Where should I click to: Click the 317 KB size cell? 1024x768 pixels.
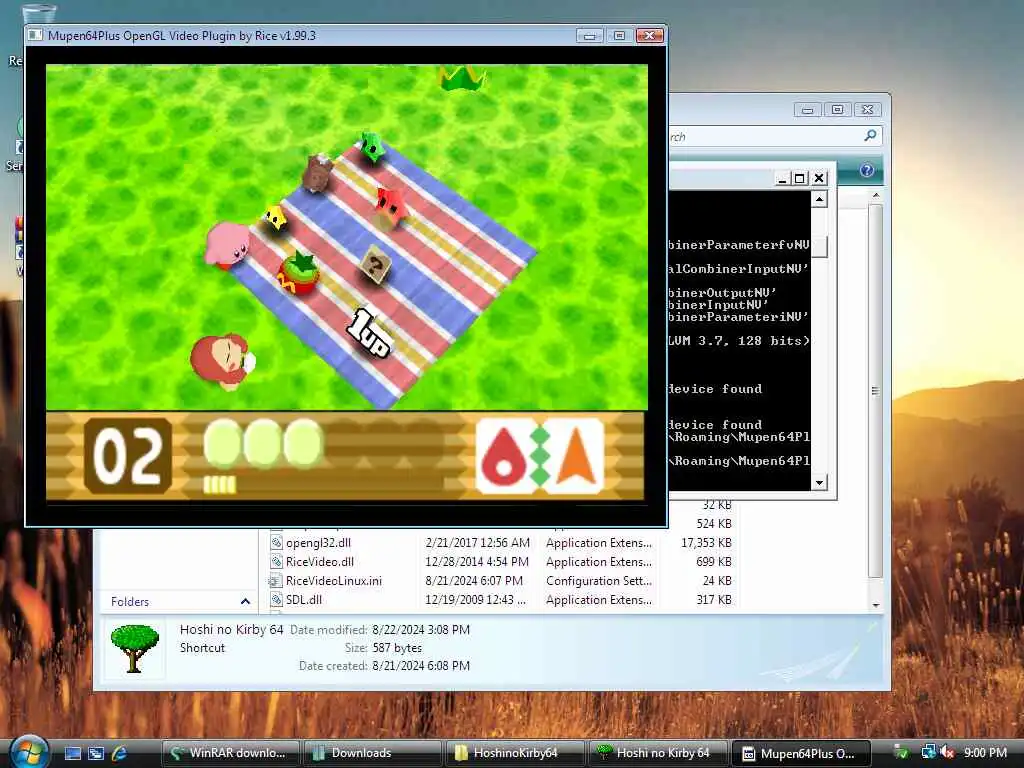tap(714, 600)
